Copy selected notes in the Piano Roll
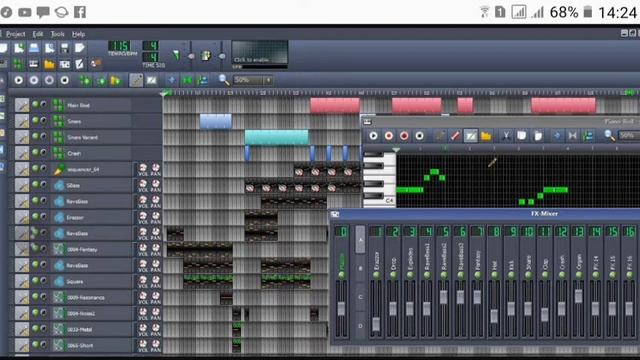Viewport: 640px width, 360px height. click(x=522, y=136)
